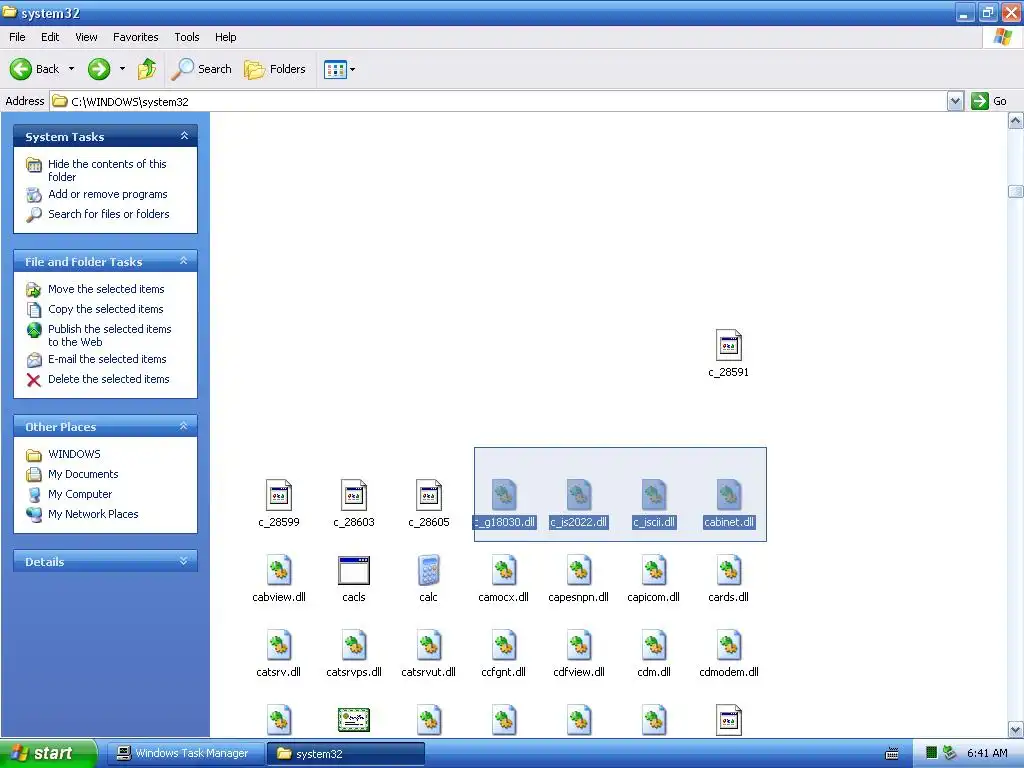
Task: Select the c_28605 file icon
Action: pyautogui.click(x=428, y=496)
